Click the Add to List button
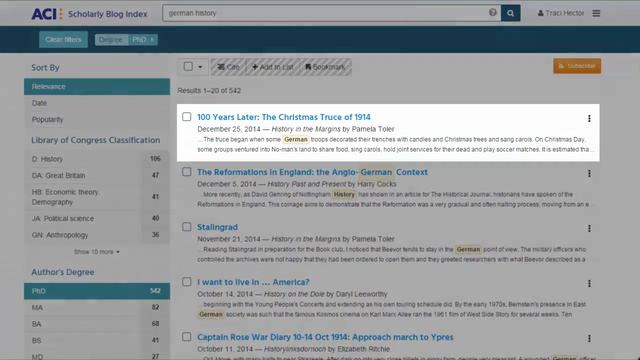The height and width of the screenshot is (360, 640). tap(273, 67)
